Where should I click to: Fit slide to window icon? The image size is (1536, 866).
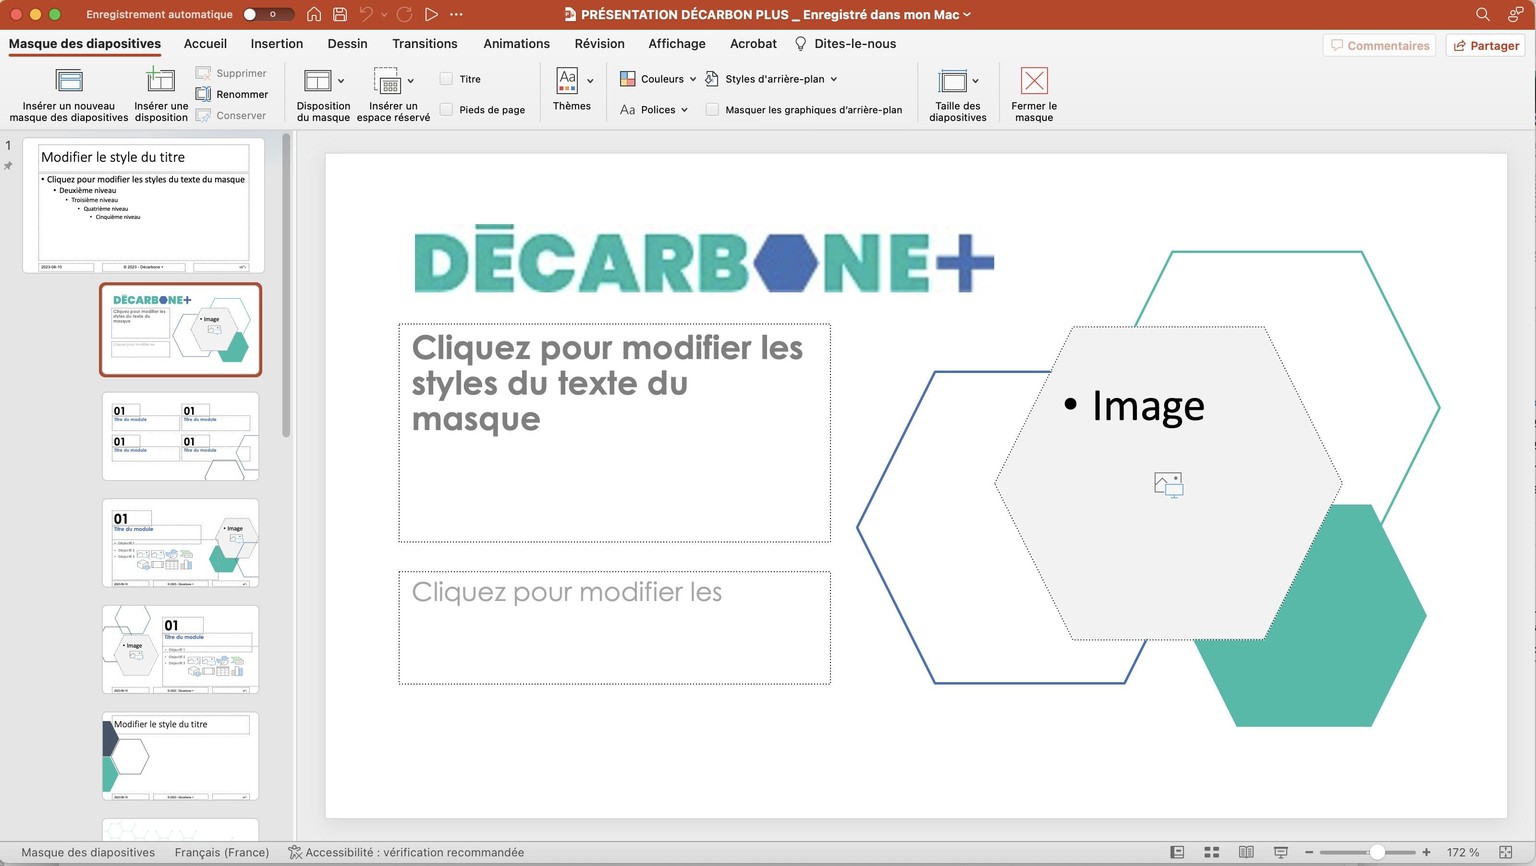1506,852
